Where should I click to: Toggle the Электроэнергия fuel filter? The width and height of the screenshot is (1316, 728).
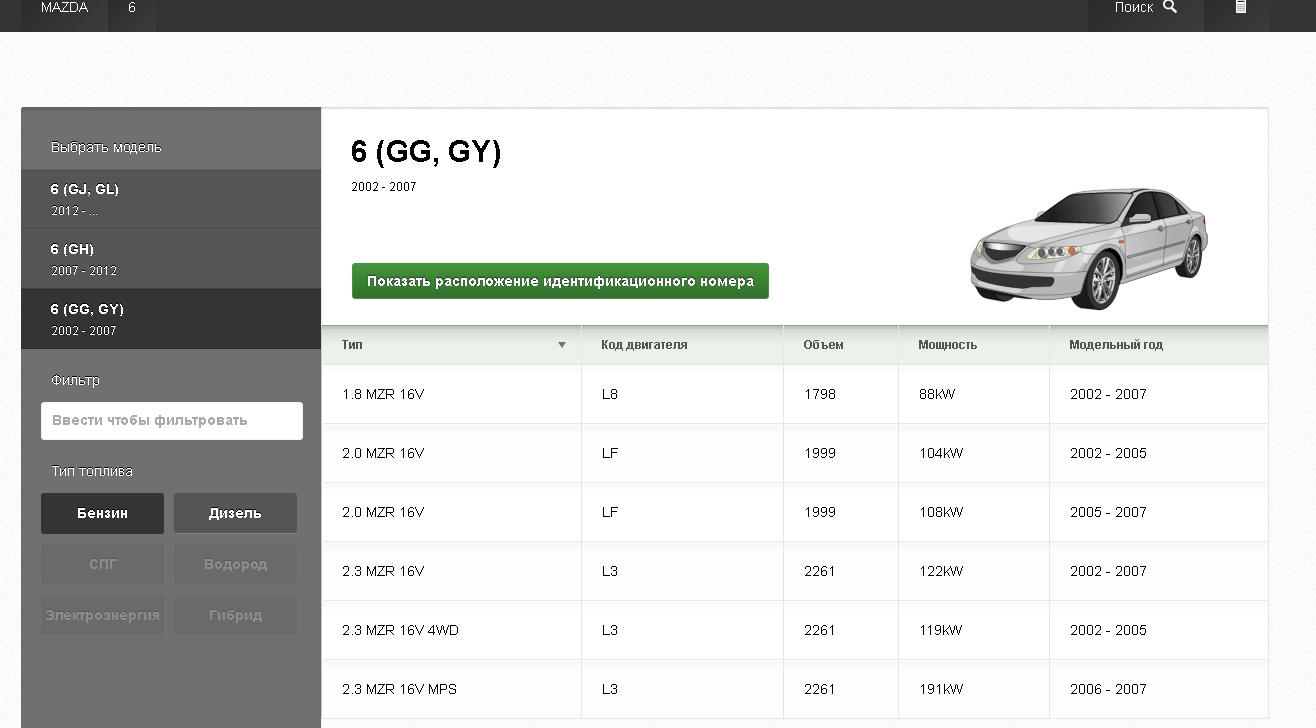click(x=103, y=615)
